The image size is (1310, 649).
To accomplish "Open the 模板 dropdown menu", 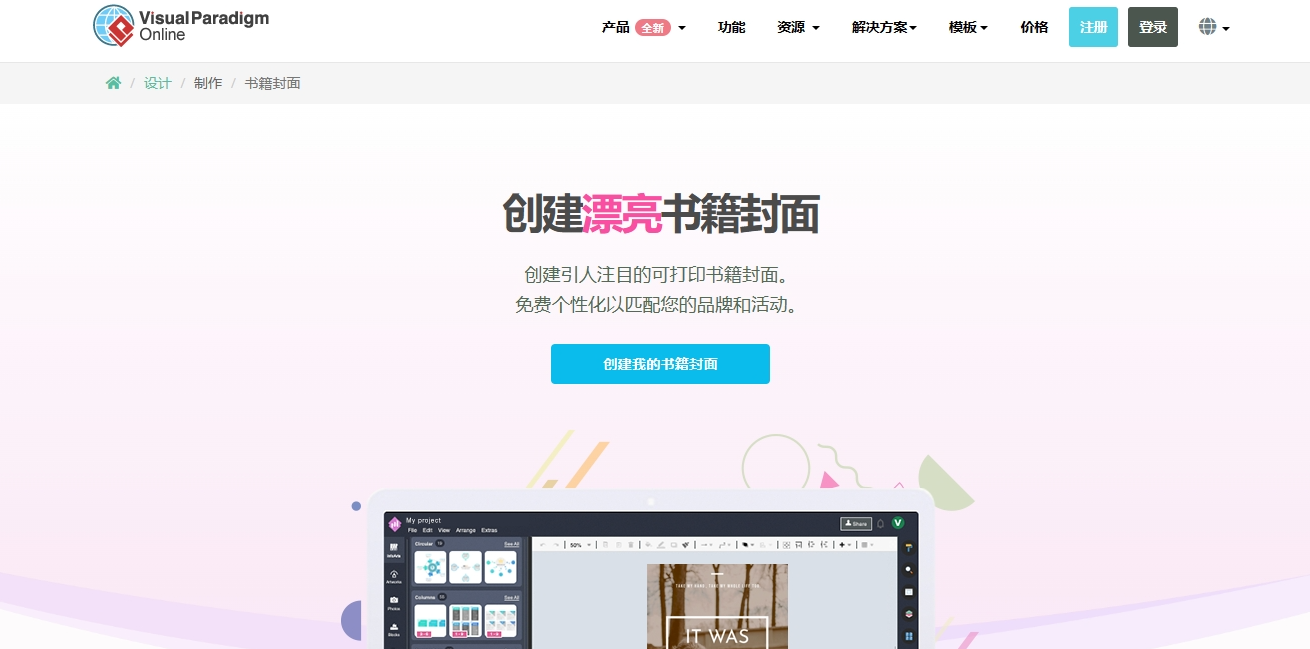I will (x=967, y=27).
